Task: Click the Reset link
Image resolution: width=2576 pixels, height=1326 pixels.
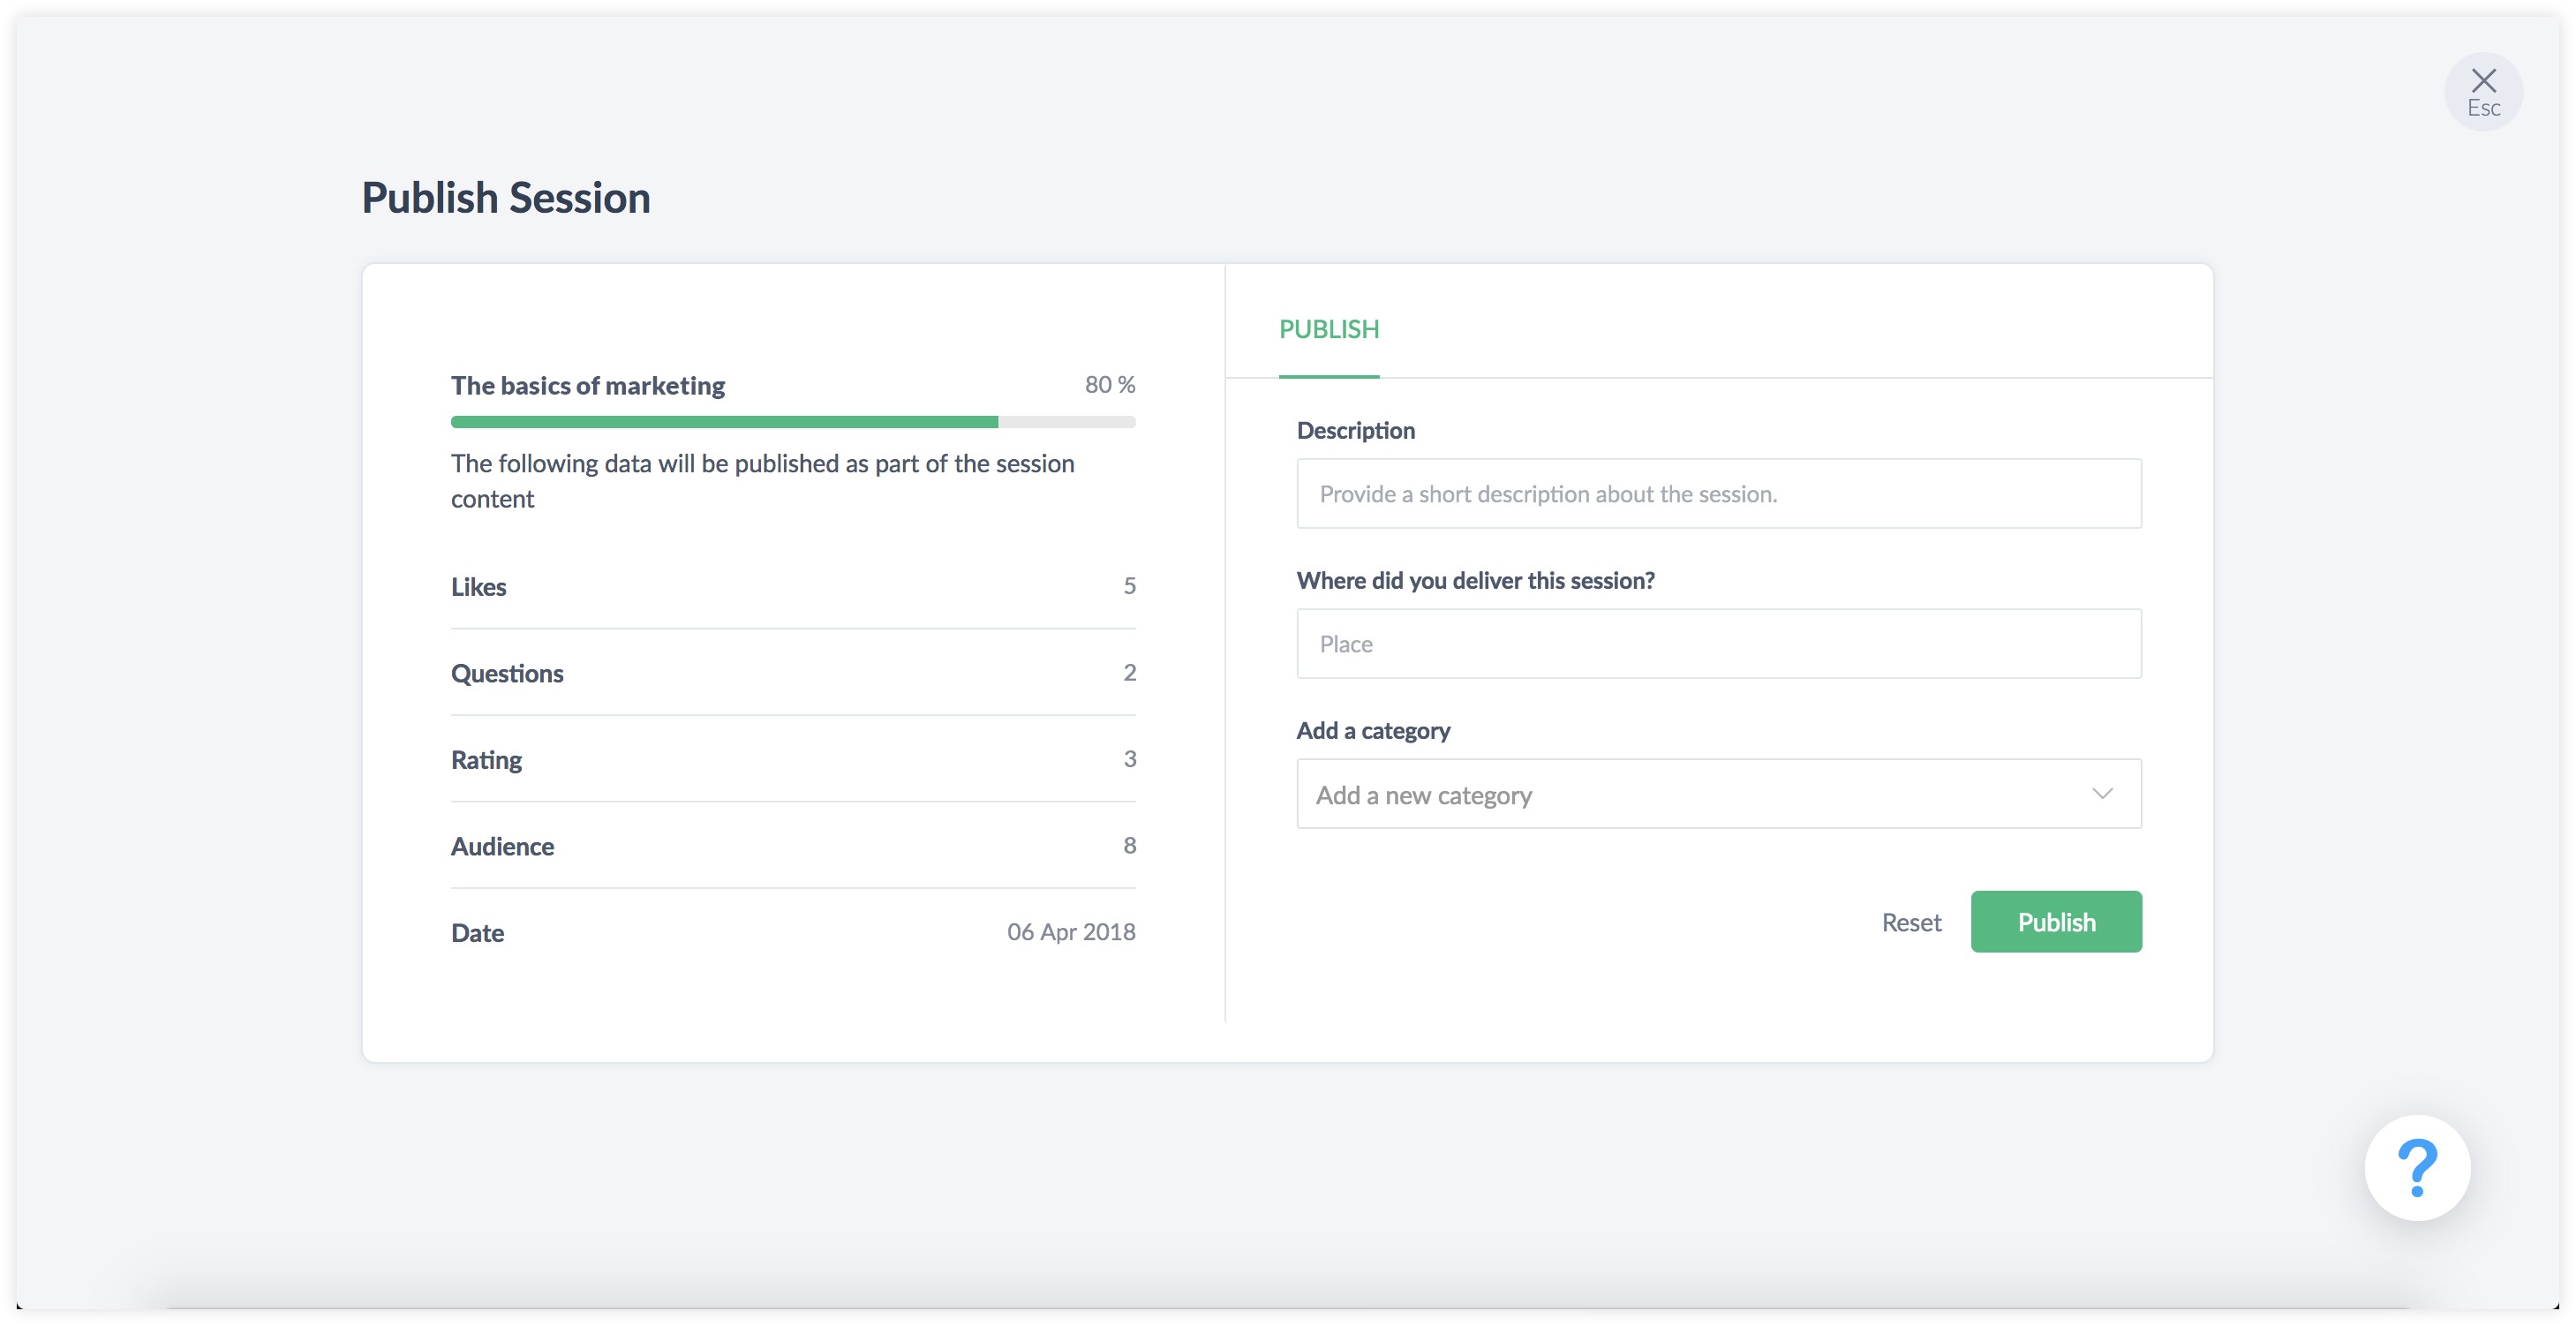Action: tap(1910, 922)
